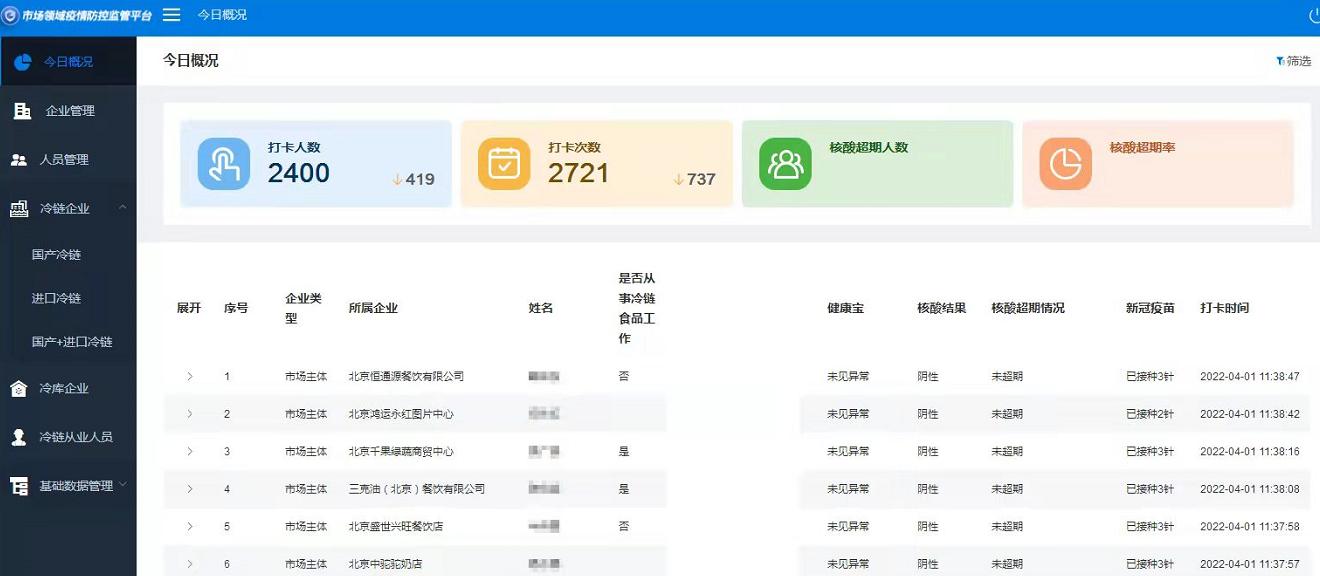Click the 打卡次数 calendar check icon
Viewport: 1320px width, 576px height.
(504, 164)
